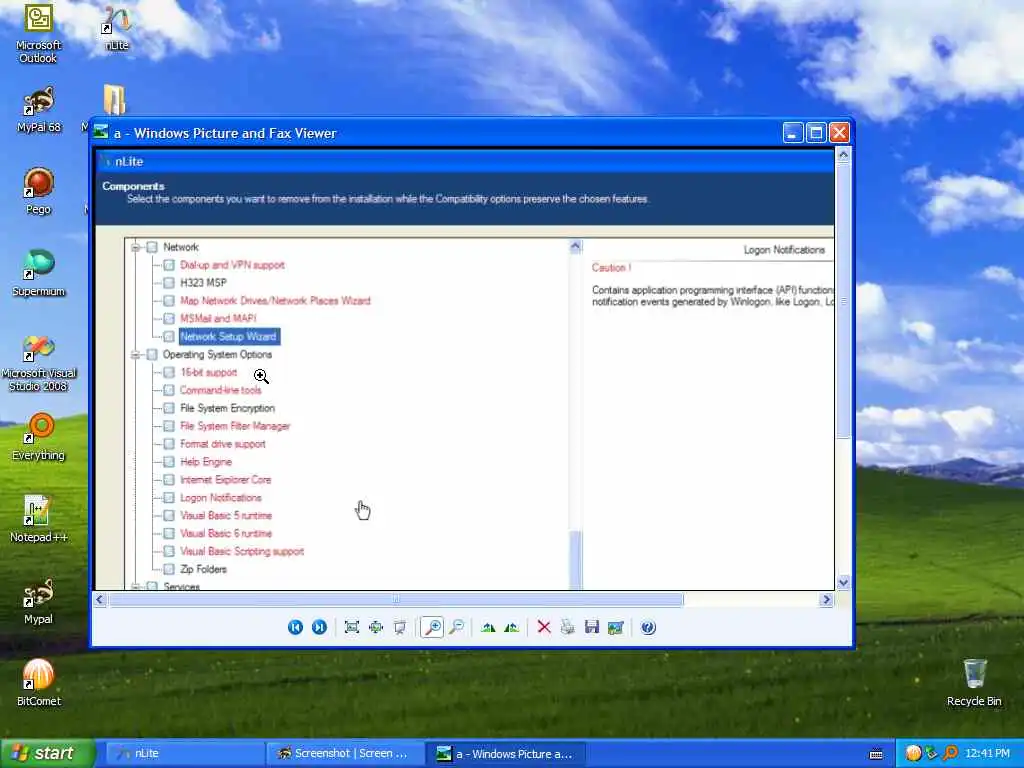Image resolution: width=1024 pixels, height=768 pixels.
Task: Click the component tree scroll up arrow
Action: pos(575,246)
